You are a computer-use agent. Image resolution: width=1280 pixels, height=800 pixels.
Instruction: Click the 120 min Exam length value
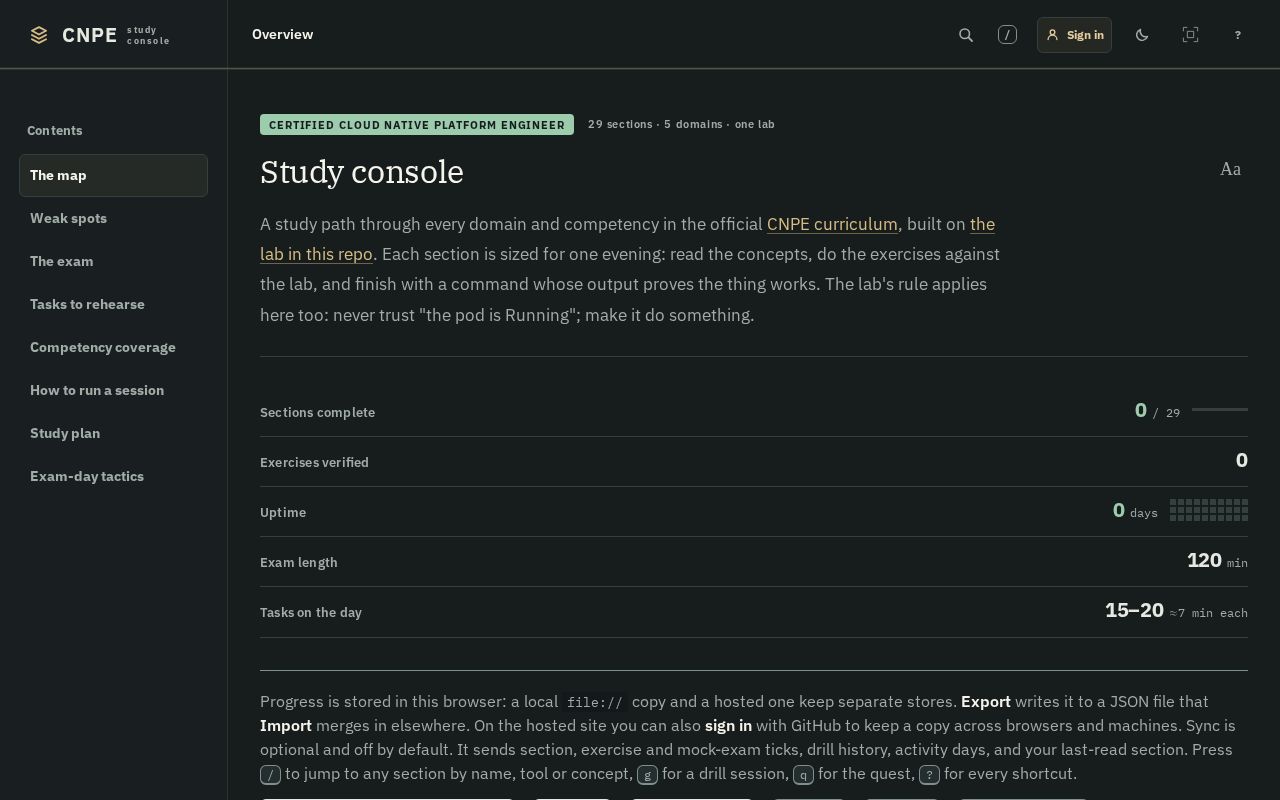click(1217, 560)
